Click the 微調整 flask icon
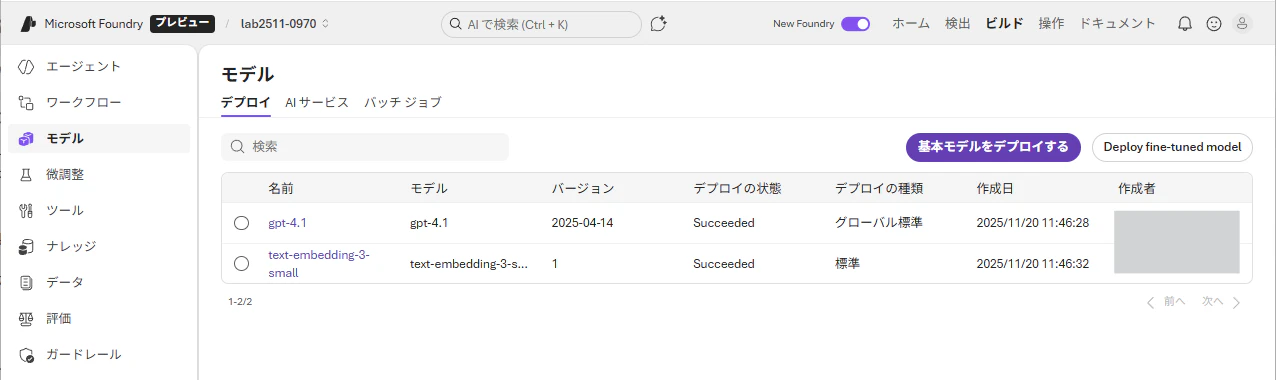Image resolution: width=1276 pixels, height=380 pixels. point(27,175)
